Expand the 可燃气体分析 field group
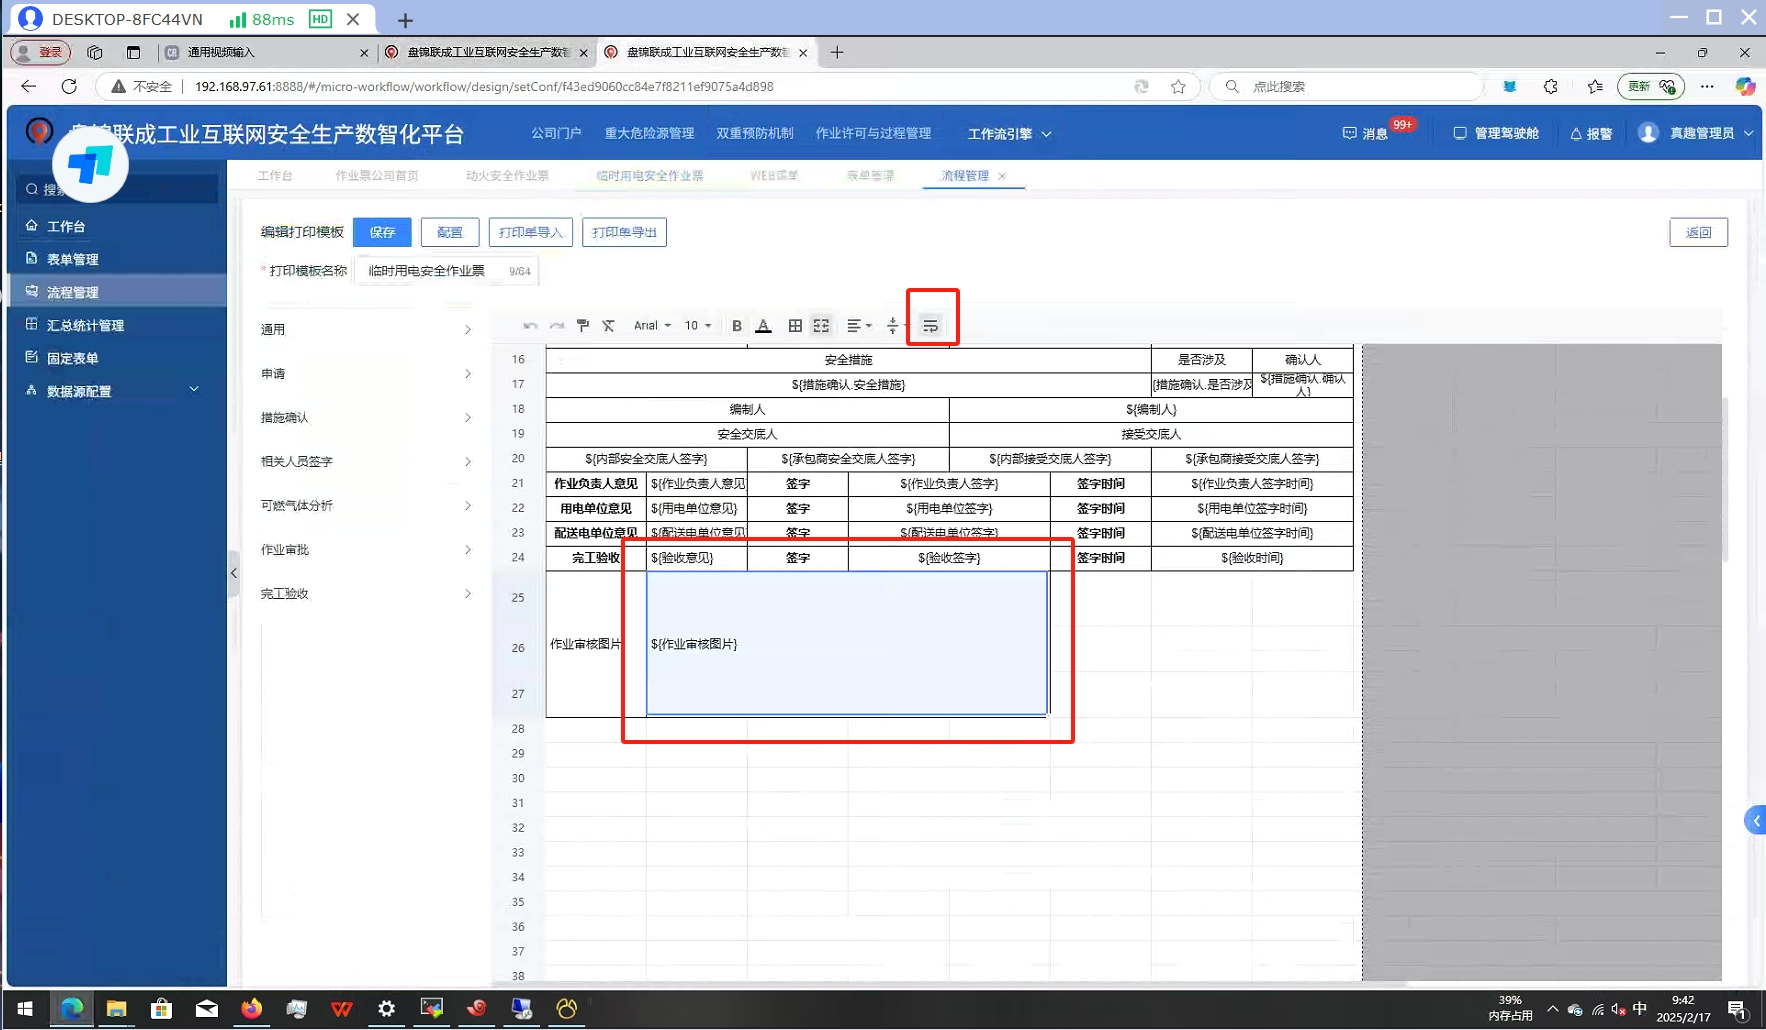The width and height of the screenshot is (1766, 1030). [x=366, y=506]
